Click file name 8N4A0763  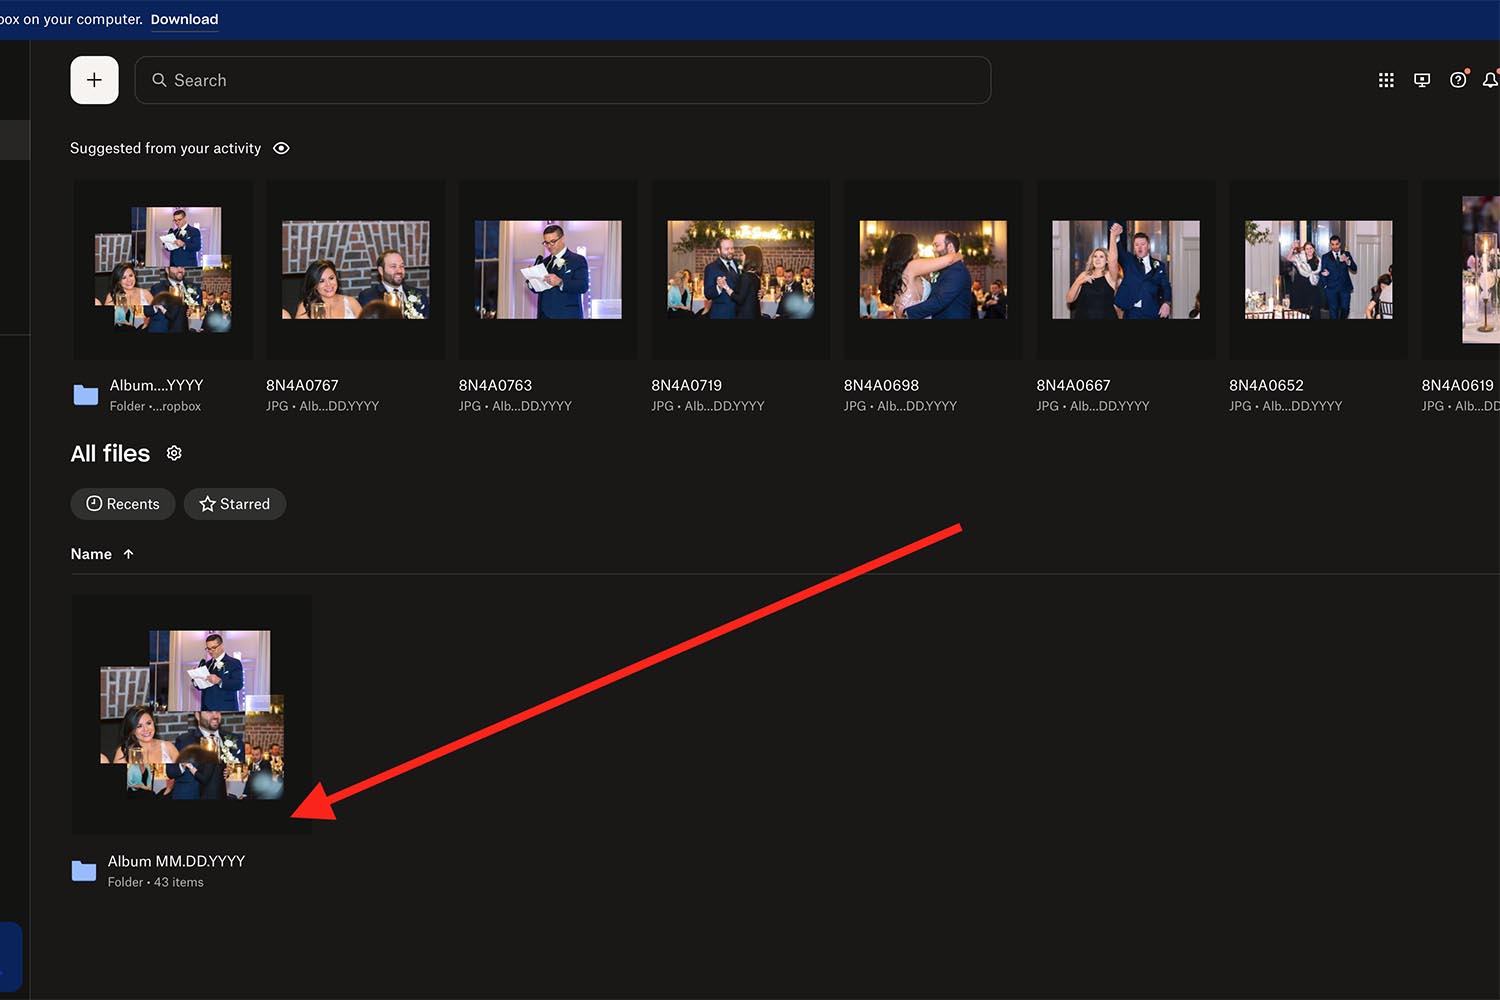[495, 385]
